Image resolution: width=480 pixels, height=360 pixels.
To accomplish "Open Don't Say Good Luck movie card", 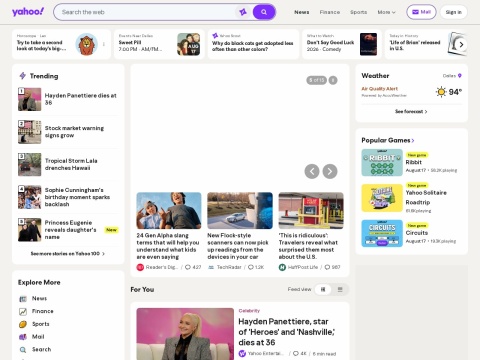I will pos(342,44).
